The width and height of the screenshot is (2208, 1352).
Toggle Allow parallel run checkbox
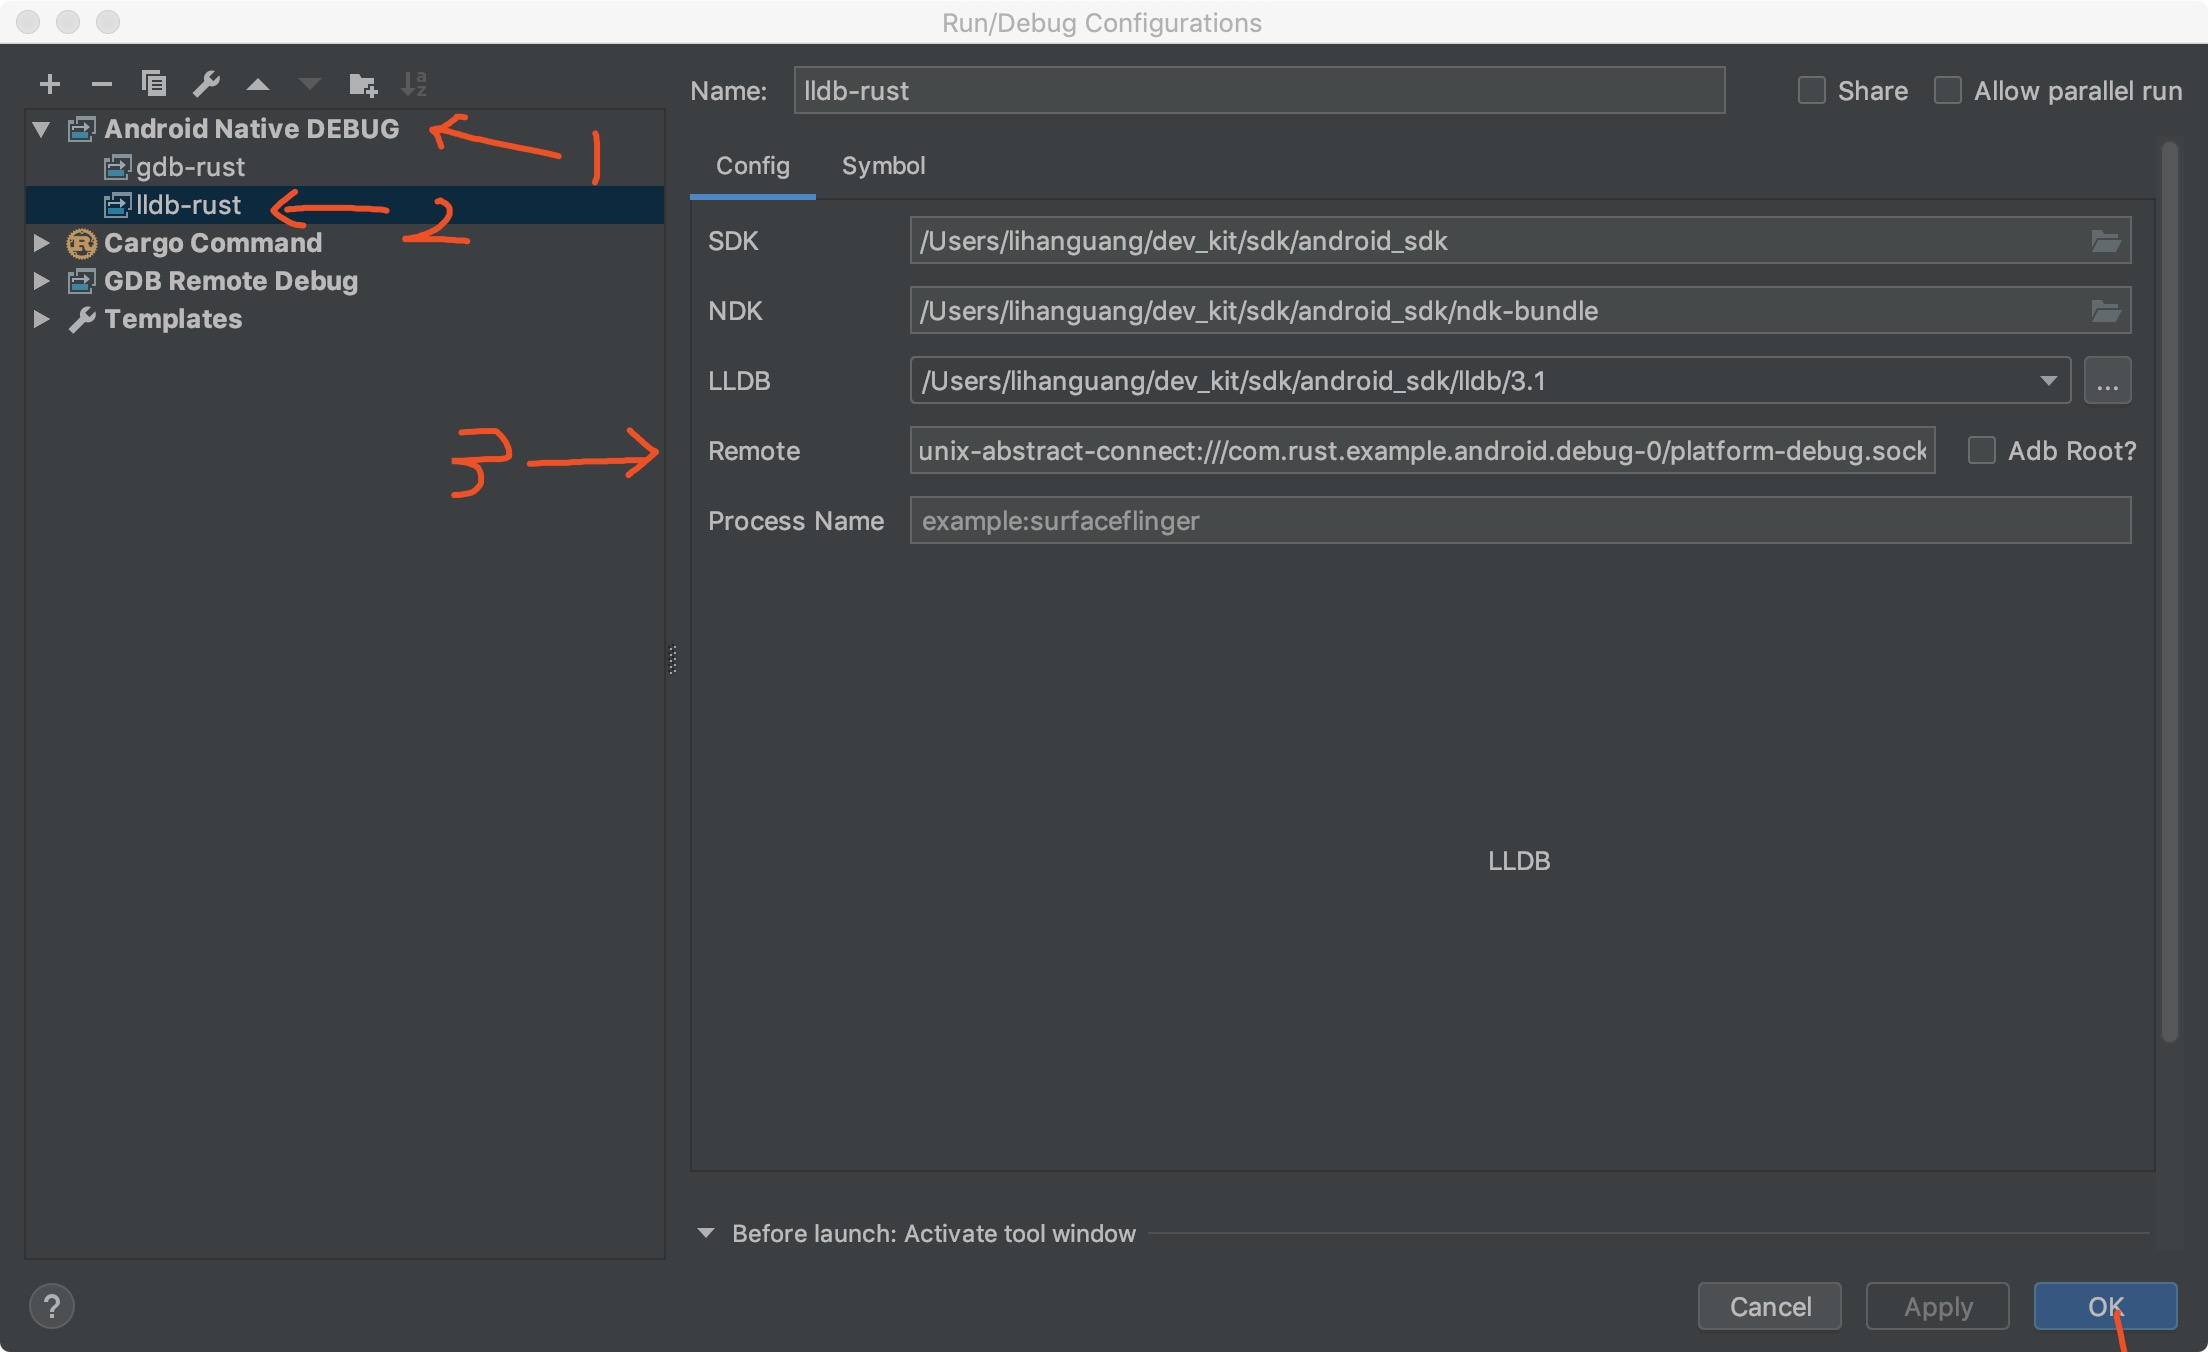click(x=1947, y=91)
